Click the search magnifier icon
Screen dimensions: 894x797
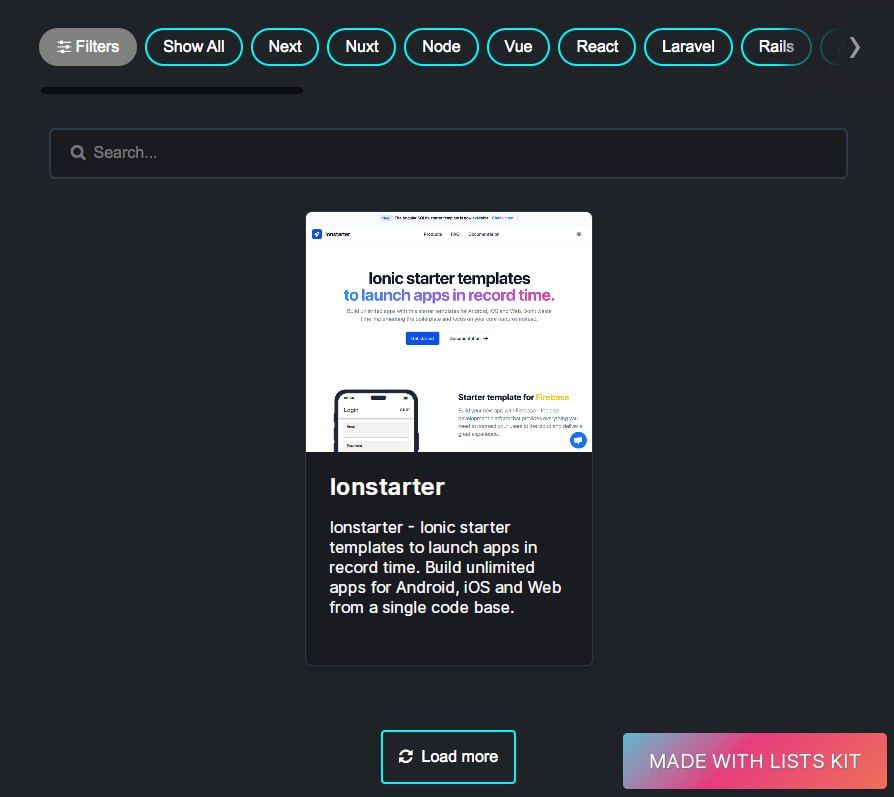tap(78, 153)
